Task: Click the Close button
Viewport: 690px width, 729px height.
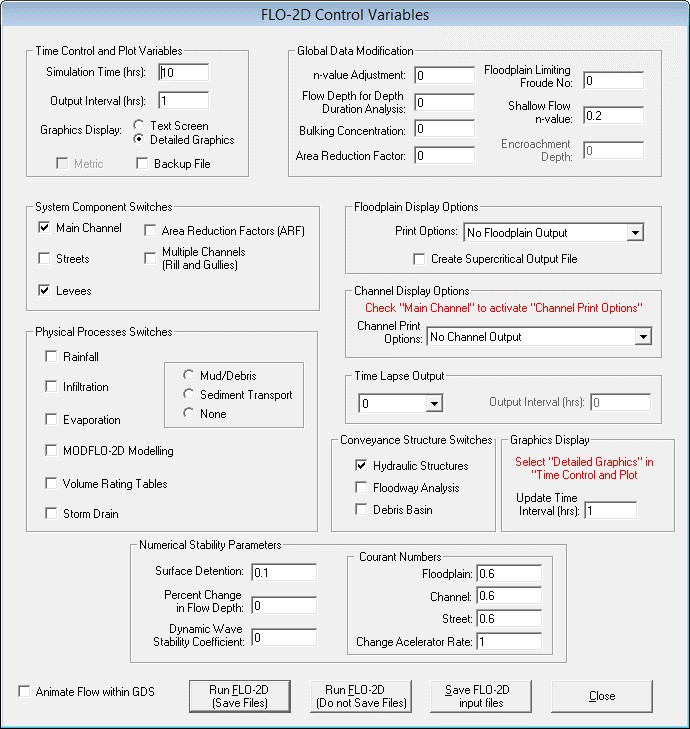Action: pyautogui.click(x=601, y=696)
